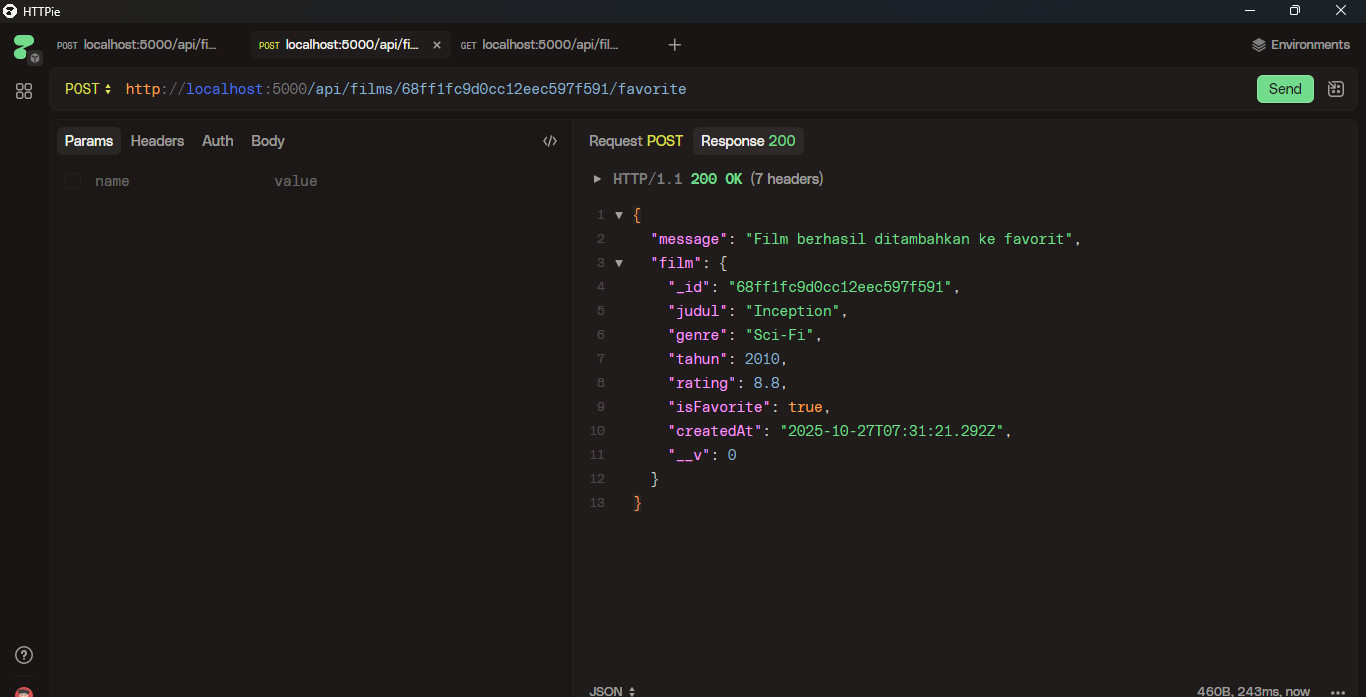Open the three-dots menu at bottom right
The image size is (1366, 697).
pos(1338,691)
